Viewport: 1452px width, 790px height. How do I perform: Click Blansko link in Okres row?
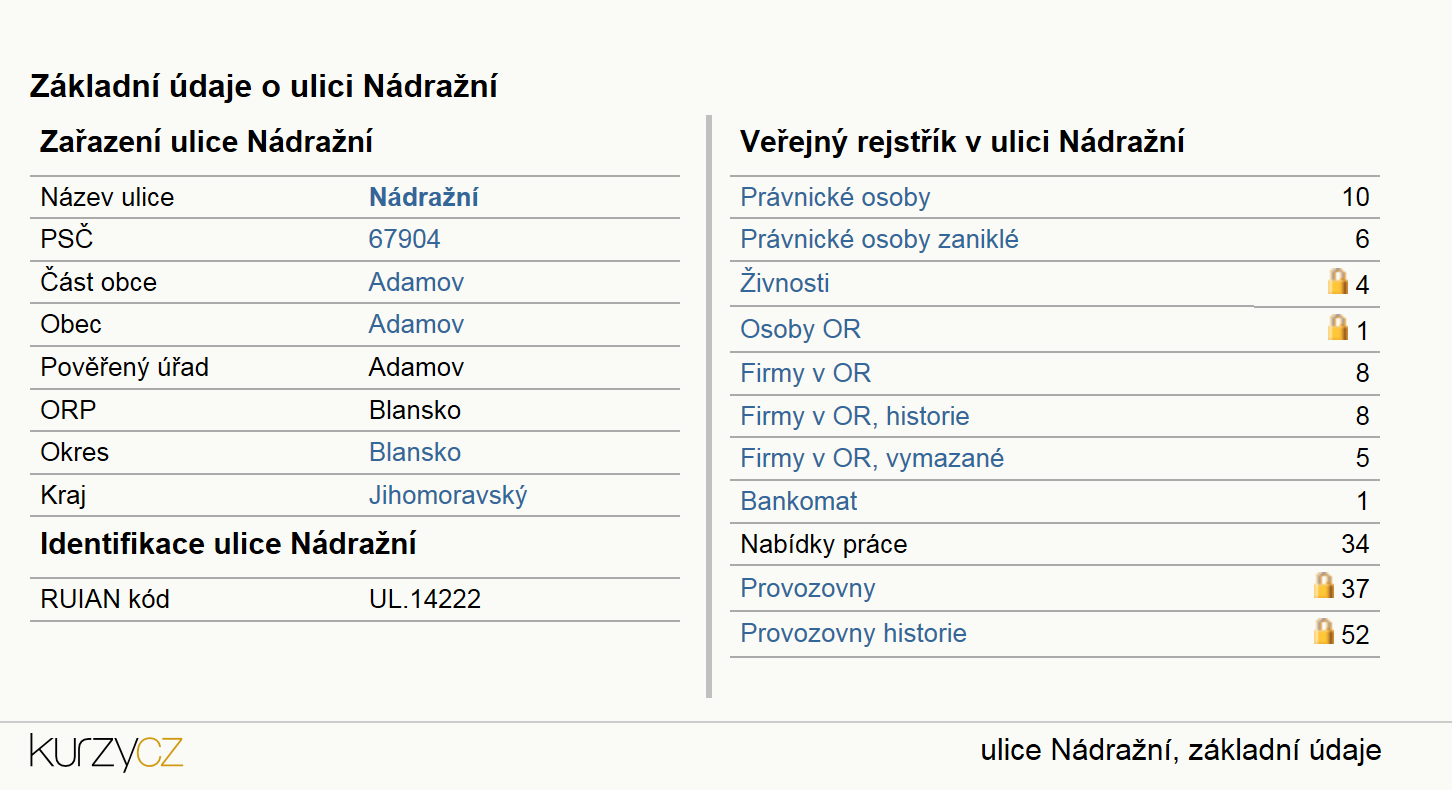click(415, 452)
